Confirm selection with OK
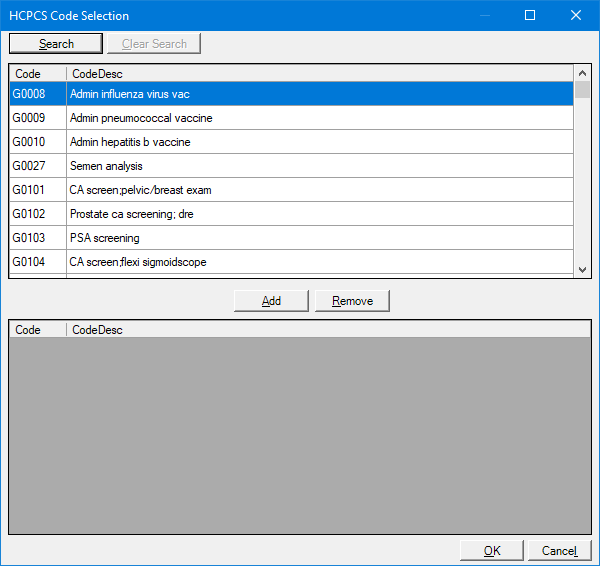The height and width of the screenshot is (566, 600). point(492,550)
